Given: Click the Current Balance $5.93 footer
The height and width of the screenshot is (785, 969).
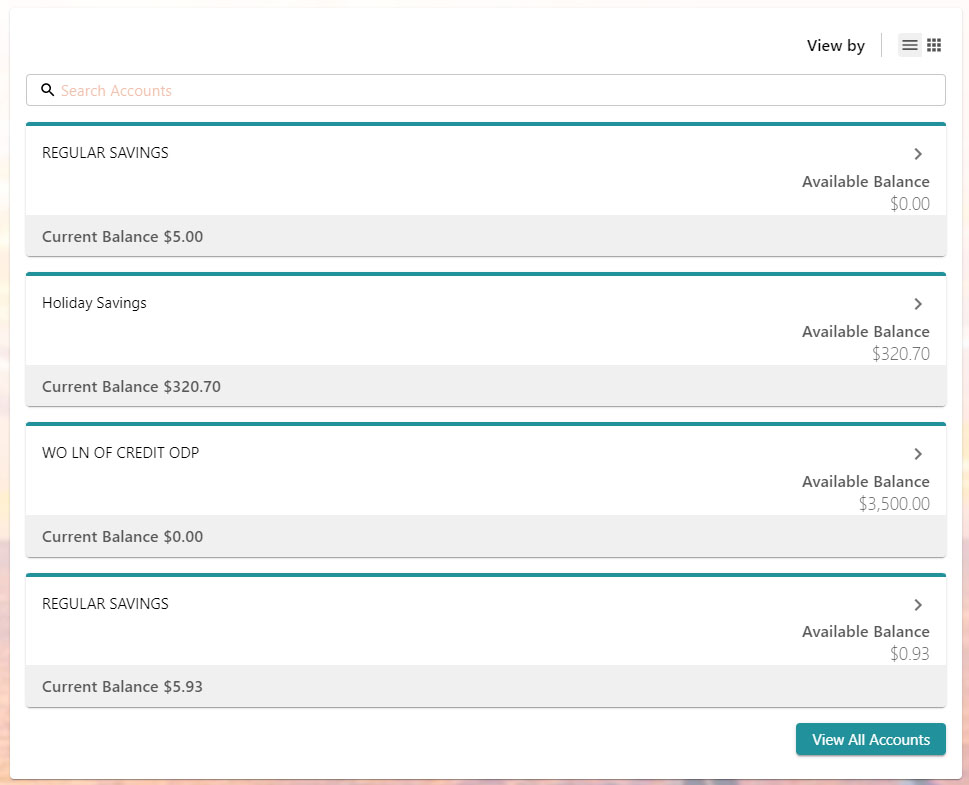Looking at the screenshot, I should [x=122, y=687].
